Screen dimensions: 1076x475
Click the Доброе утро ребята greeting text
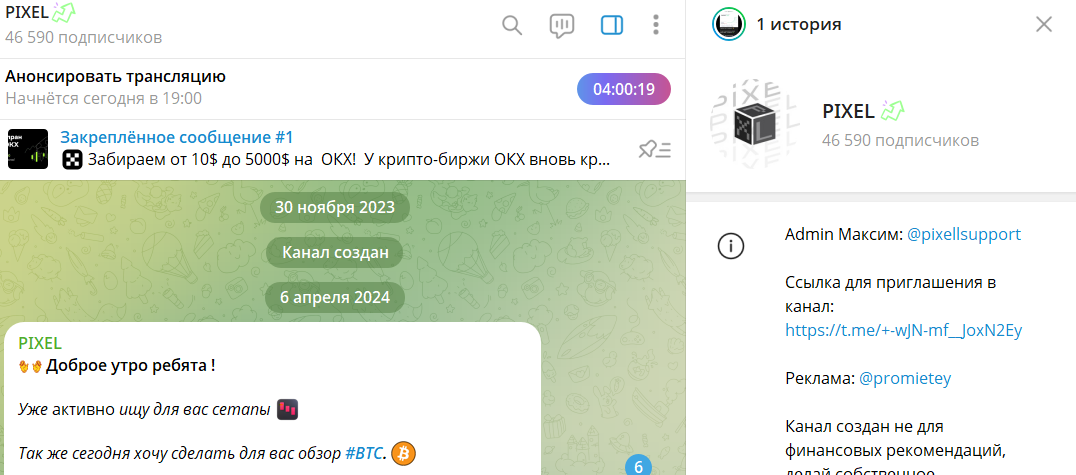pyautogui.click(x=130, y=366)
